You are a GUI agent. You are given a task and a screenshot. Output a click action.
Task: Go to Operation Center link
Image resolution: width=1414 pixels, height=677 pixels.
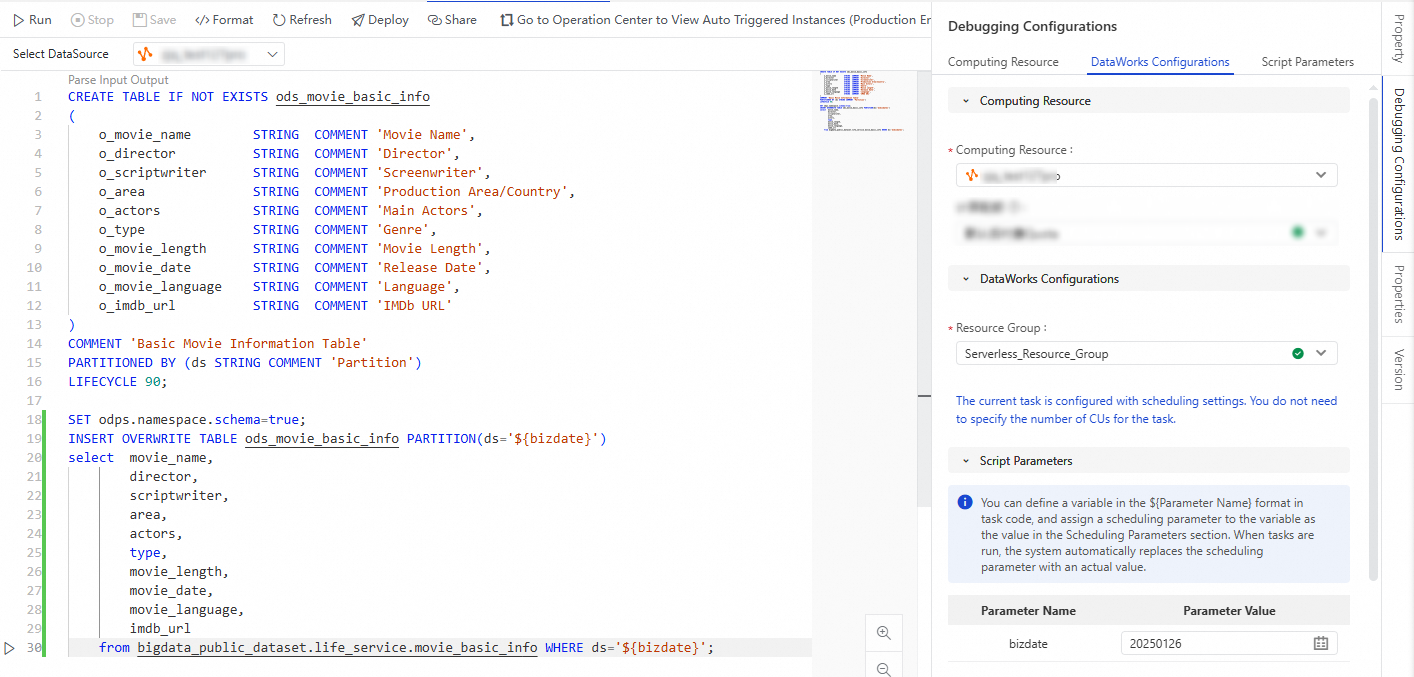700,19
